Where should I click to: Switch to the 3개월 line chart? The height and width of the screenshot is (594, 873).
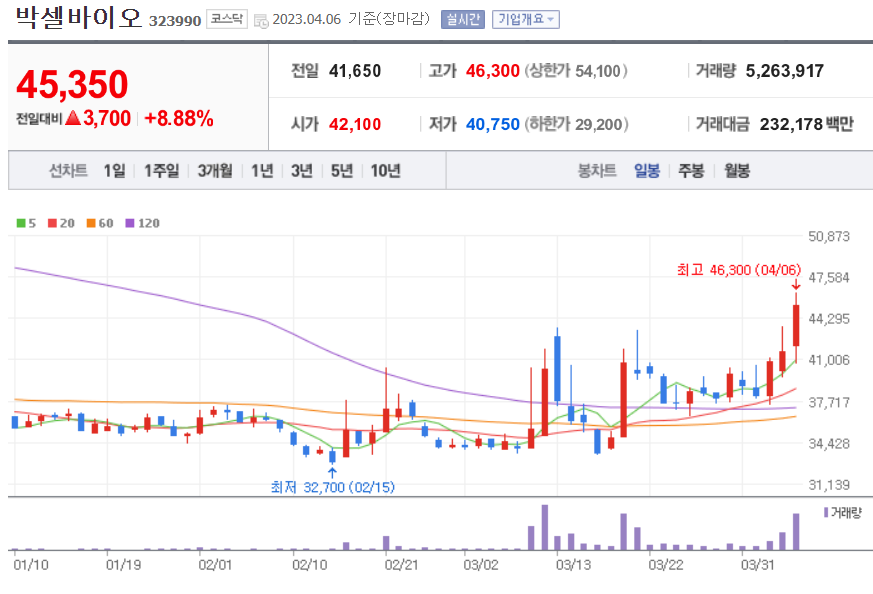[215, 170]
